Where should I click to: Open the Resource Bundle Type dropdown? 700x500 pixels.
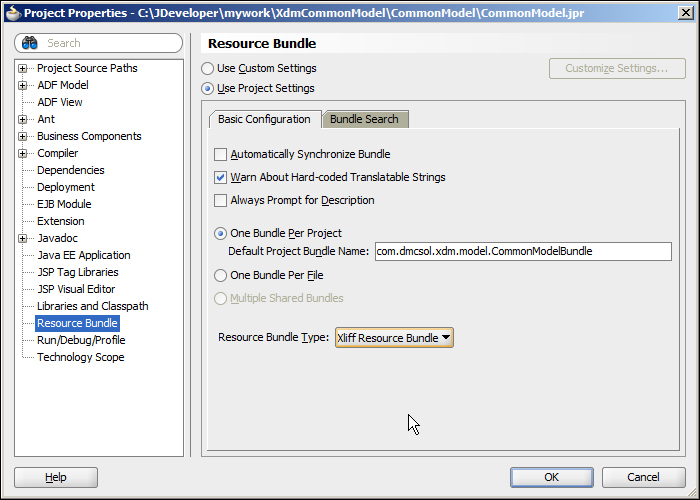[x=394, y=338]
